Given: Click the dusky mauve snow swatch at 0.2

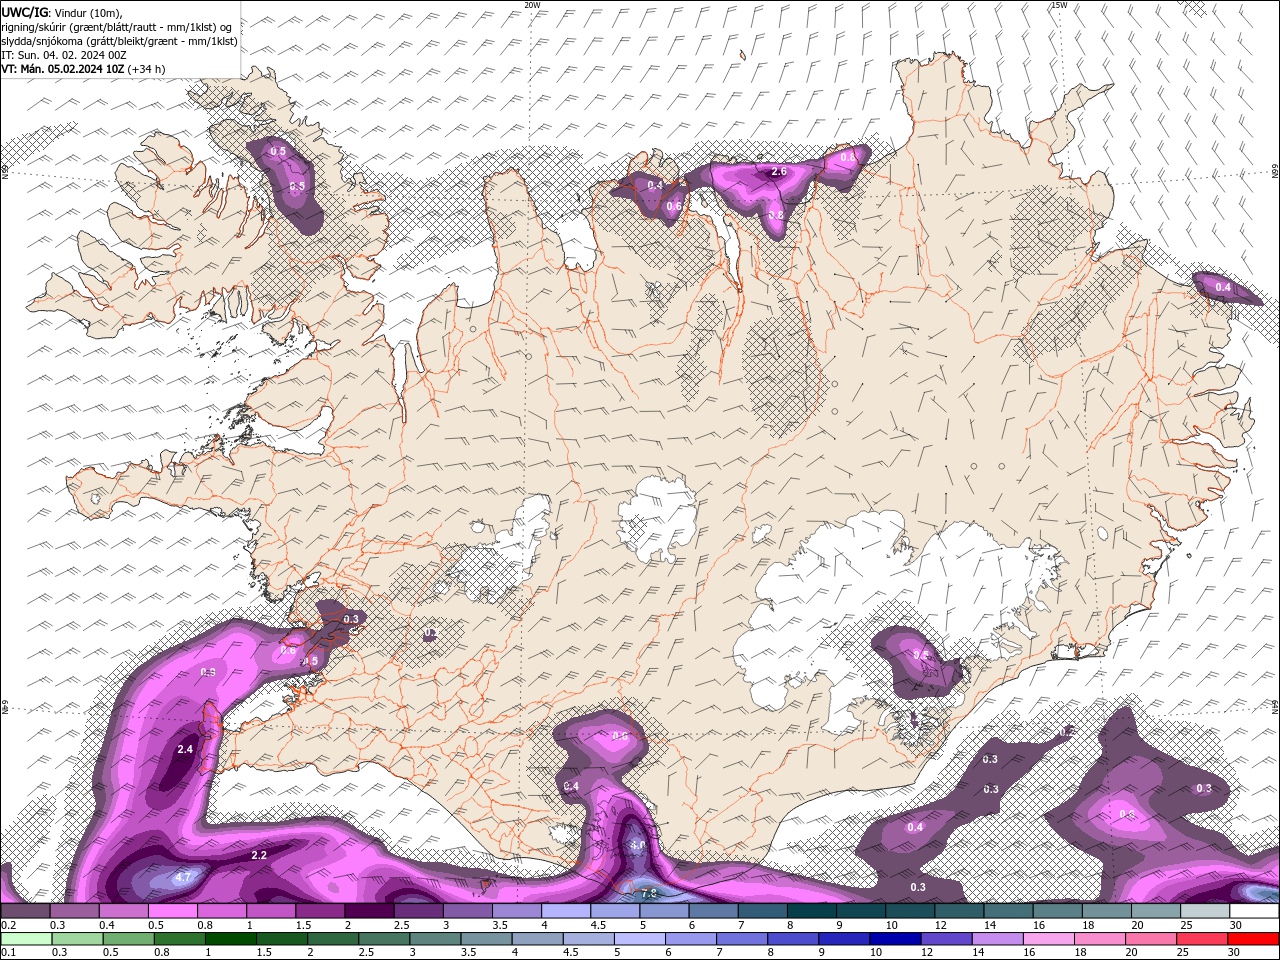Looking at the screenshot, I should click(25, 911).
